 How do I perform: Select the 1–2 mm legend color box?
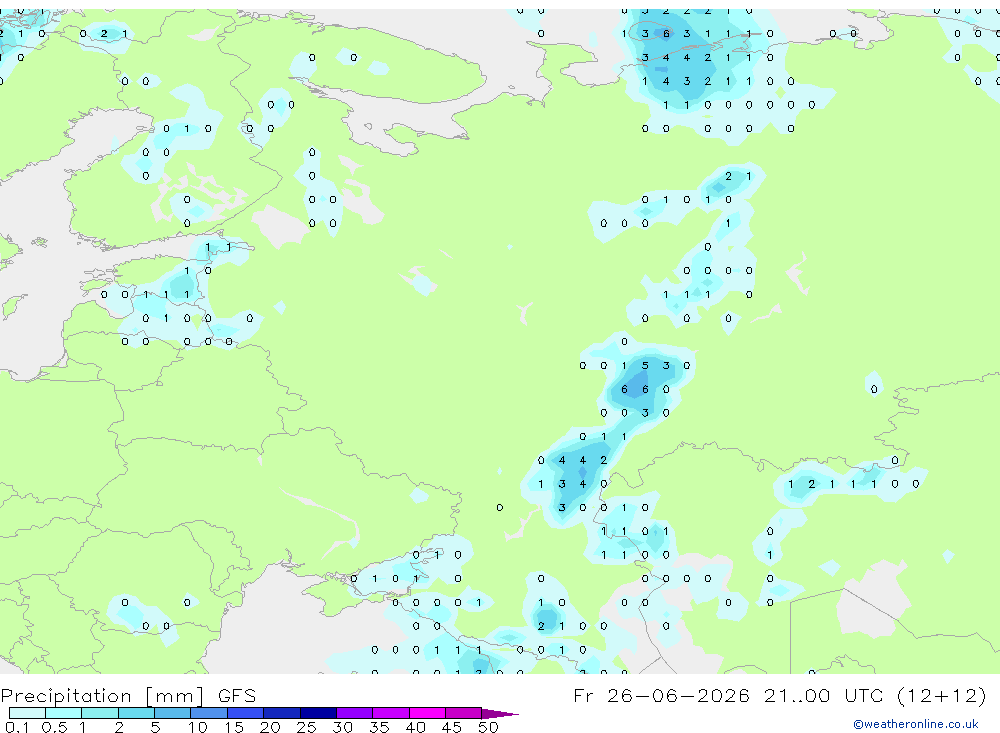point(100,713)
